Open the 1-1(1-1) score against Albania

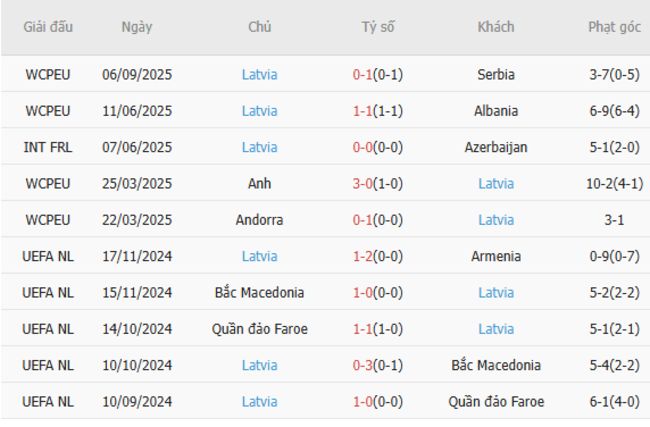tap(377, 111)
